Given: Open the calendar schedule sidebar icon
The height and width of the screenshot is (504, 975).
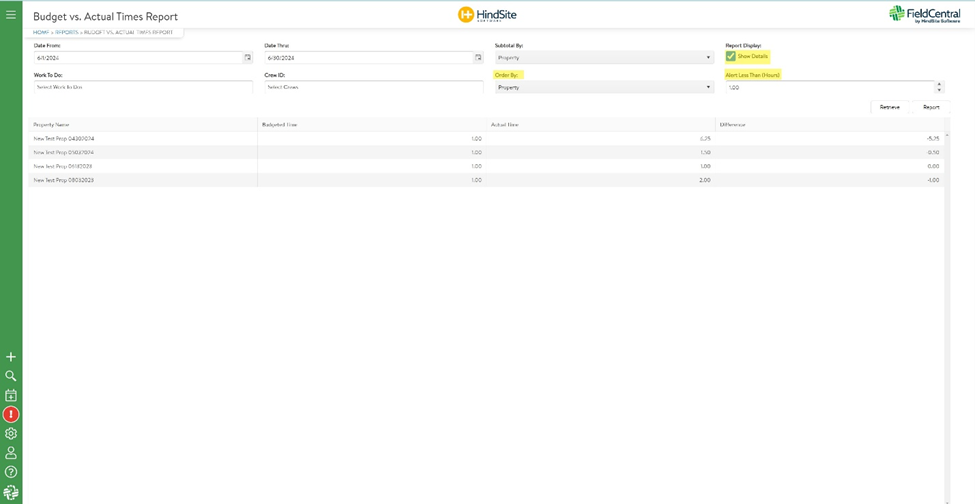Looking at the screenshot, I should [11, 395].
